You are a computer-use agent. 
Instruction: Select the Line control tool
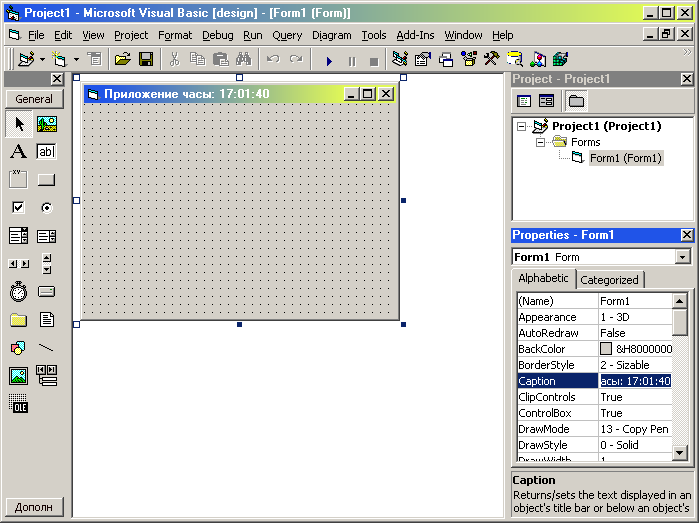pos(47,348)
